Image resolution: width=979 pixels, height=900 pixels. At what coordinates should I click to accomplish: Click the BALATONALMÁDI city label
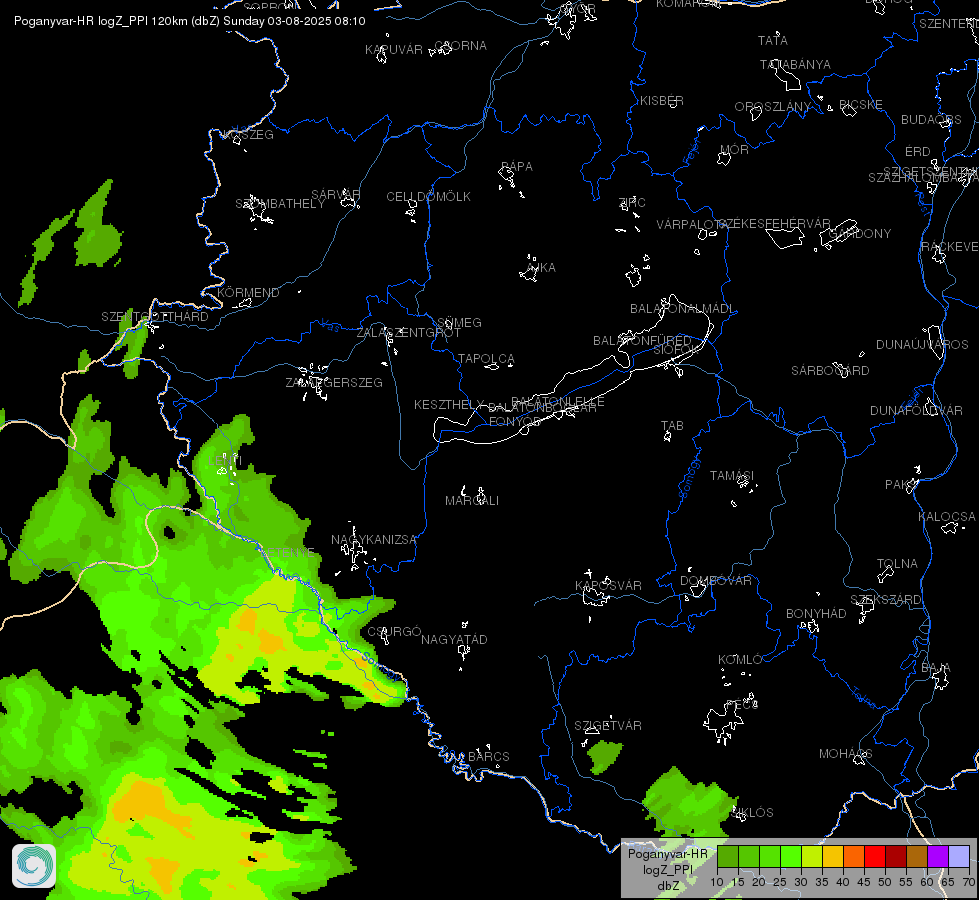(682, 309)
